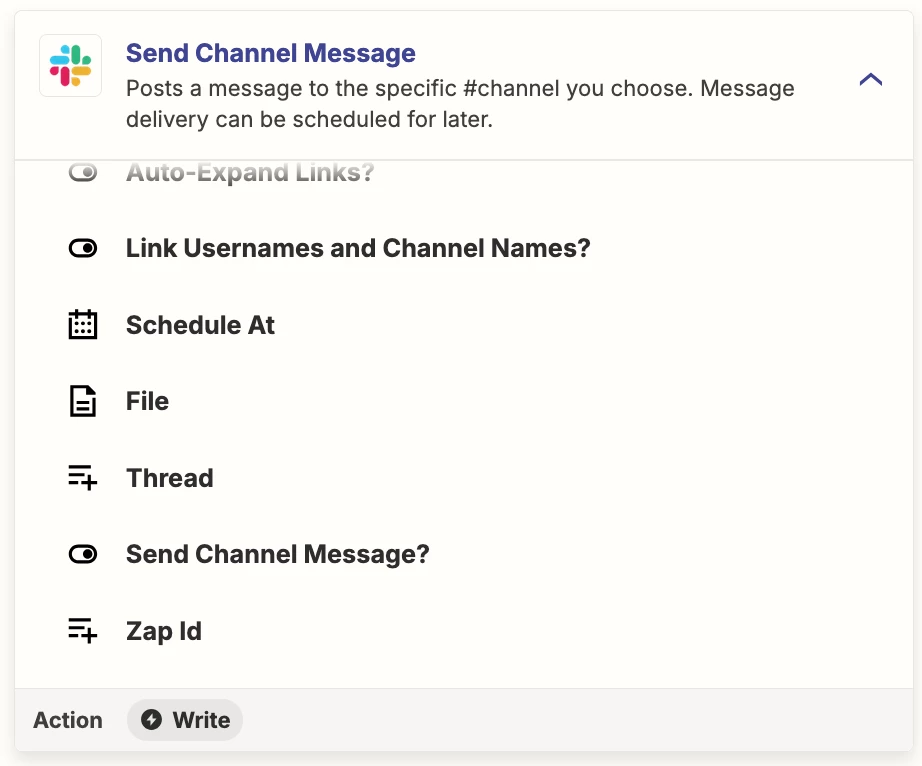The width and height of the screenshot is (922, 766).
Task: Select the Auto-Expand Links? label
Action: pyautogui.click(x=250, y=173)
